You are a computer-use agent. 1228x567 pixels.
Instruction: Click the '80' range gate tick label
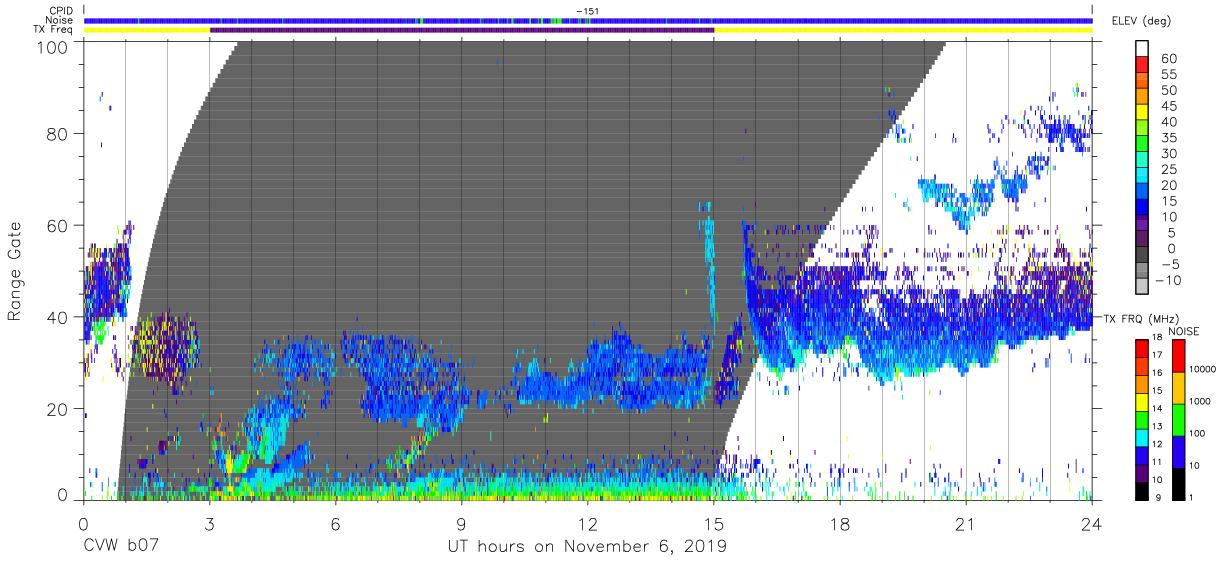pos(58,134)
